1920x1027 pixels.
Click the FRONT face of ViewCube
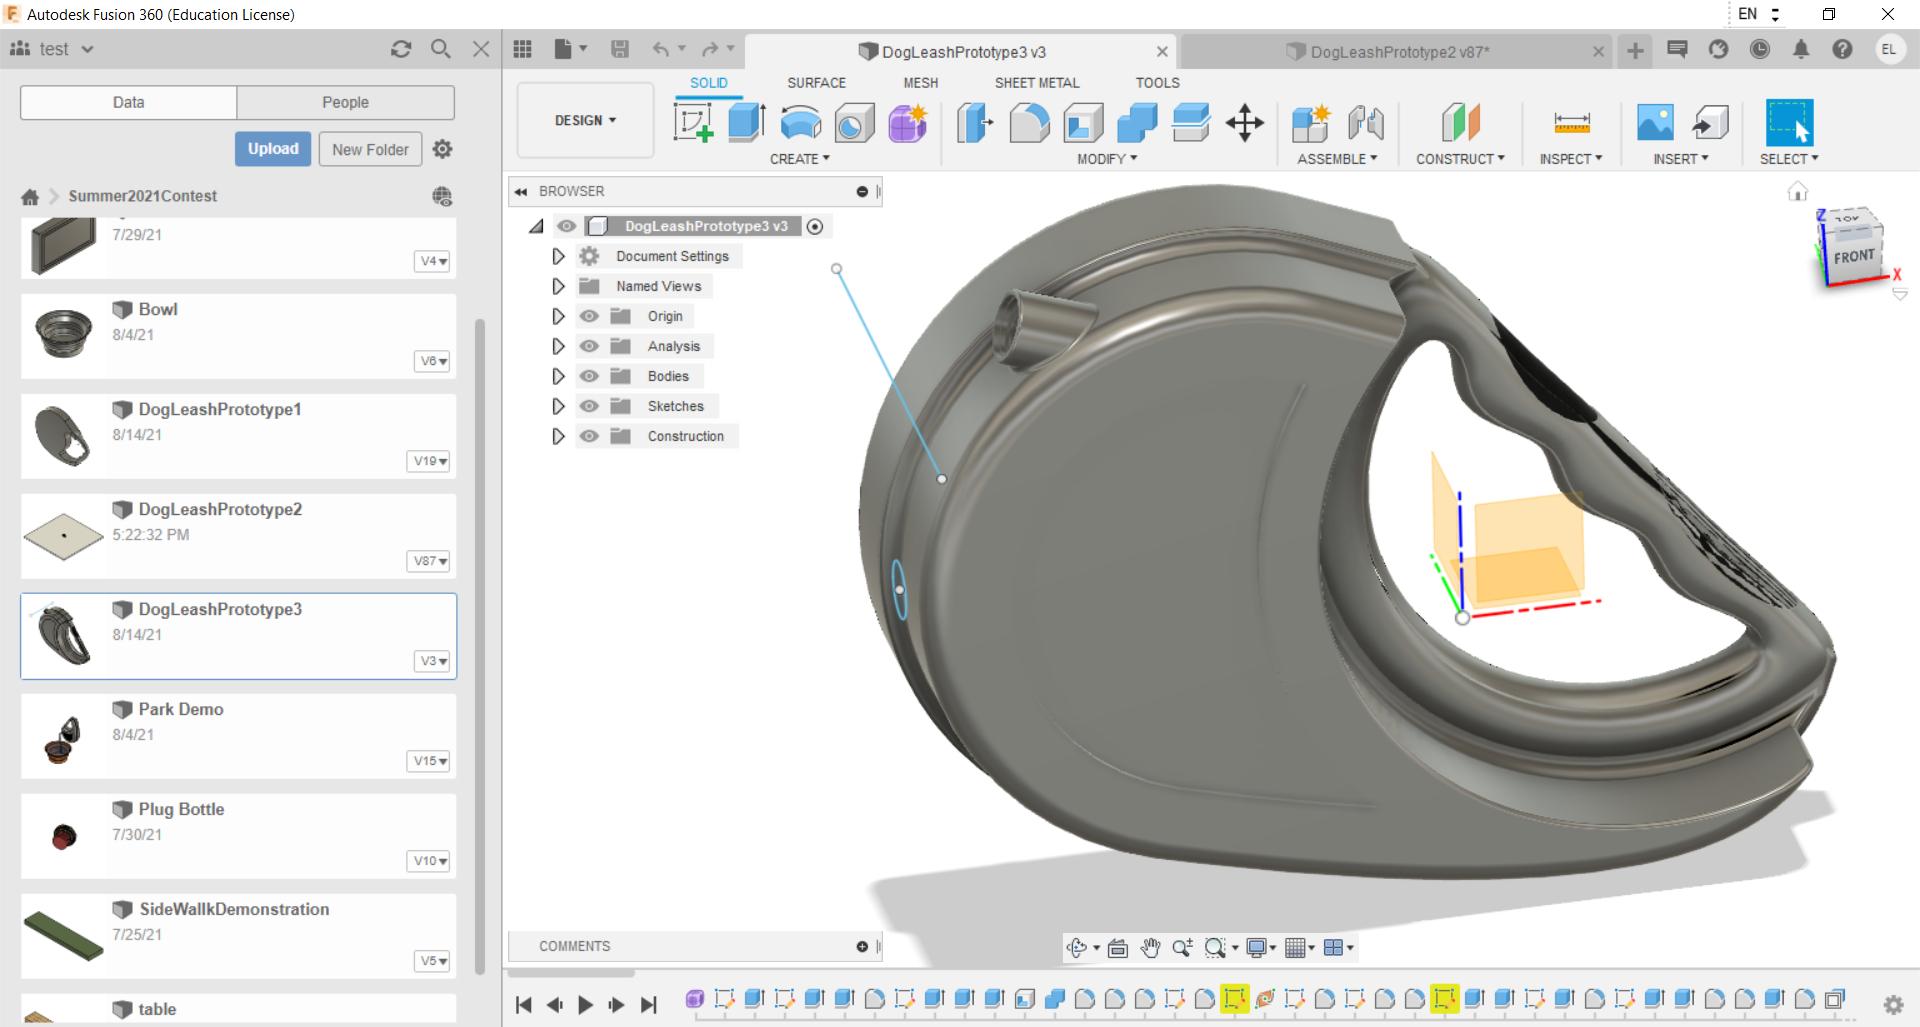tap(1853, 256)
